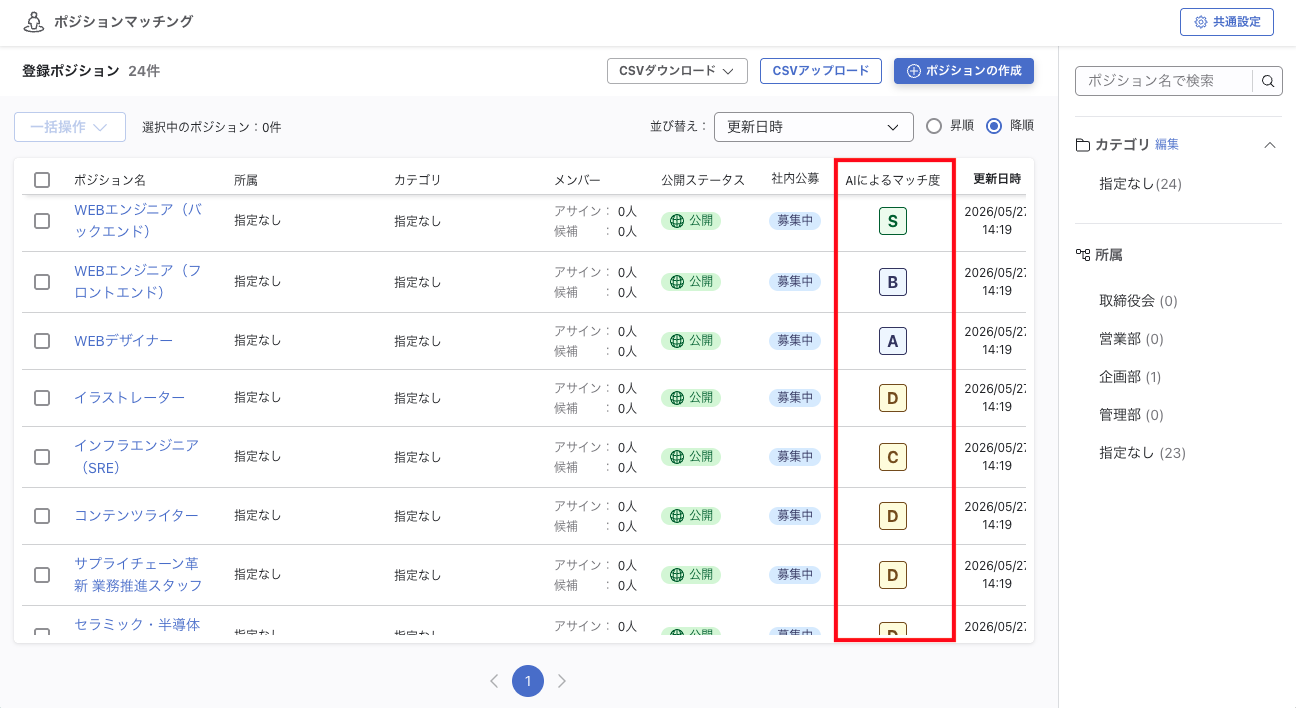Viewport: 1296px width, 708px height.
Task: Click 募集中 tag in インフラエンジニア row
Action: (795, 457)
